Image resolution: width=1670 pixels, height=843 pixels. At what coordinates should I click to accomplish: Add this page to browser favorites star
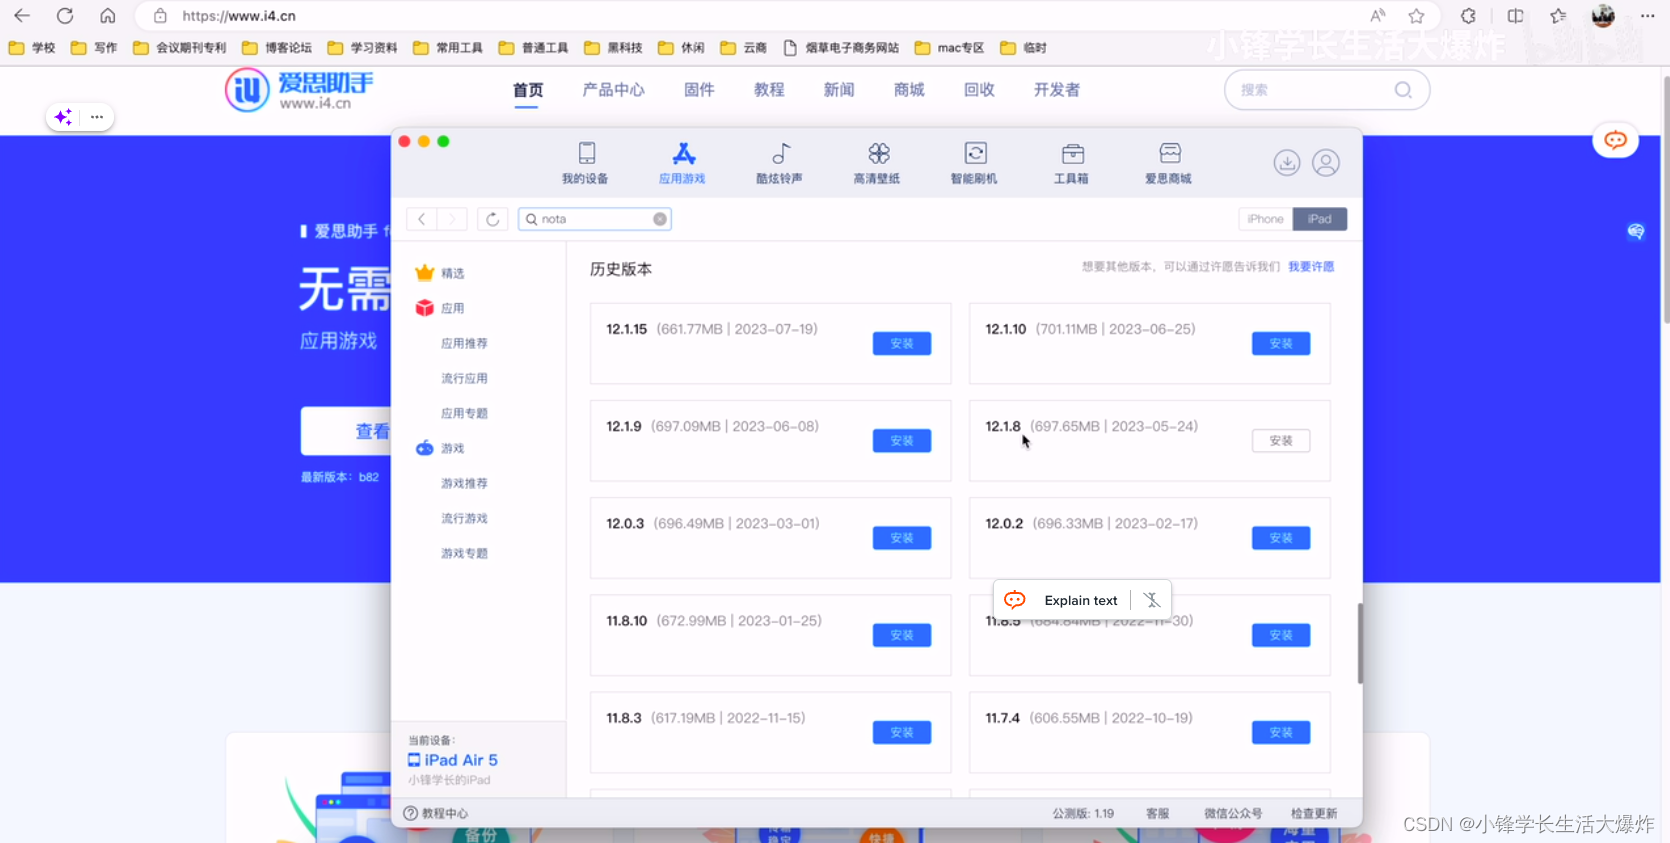click(x=1416, y=16)
